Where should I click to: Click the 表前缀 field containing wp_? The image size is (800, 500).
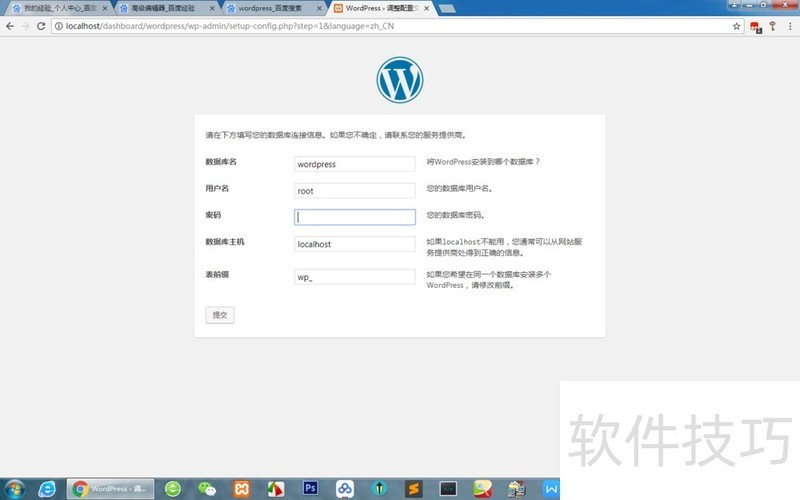[355, 277]
